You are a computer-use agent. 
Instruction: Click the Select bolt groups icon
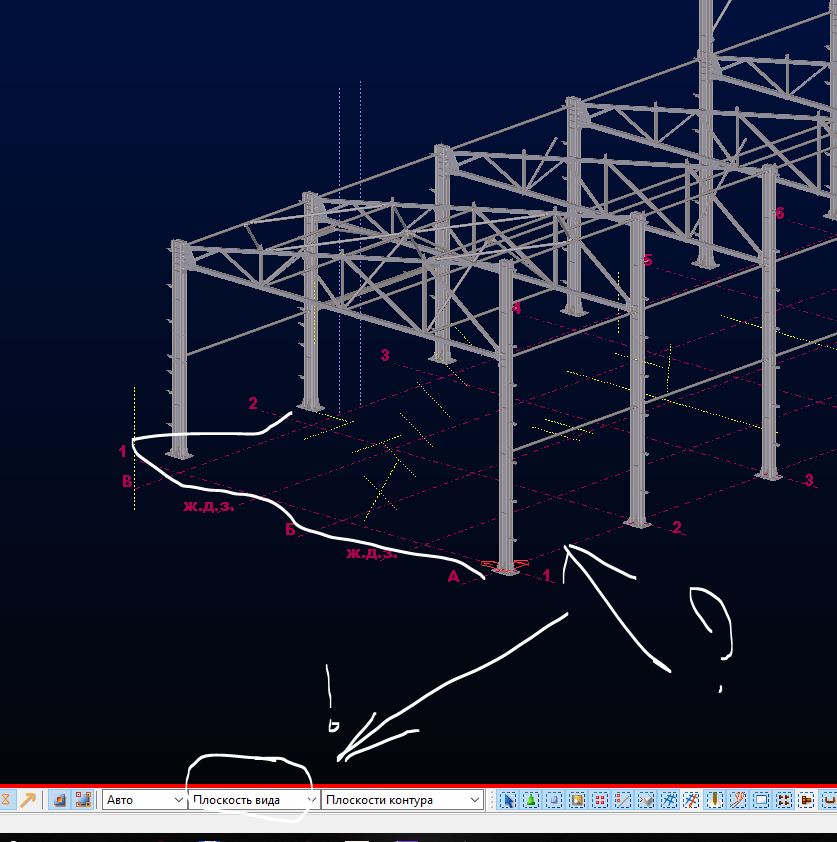point(784,800)
